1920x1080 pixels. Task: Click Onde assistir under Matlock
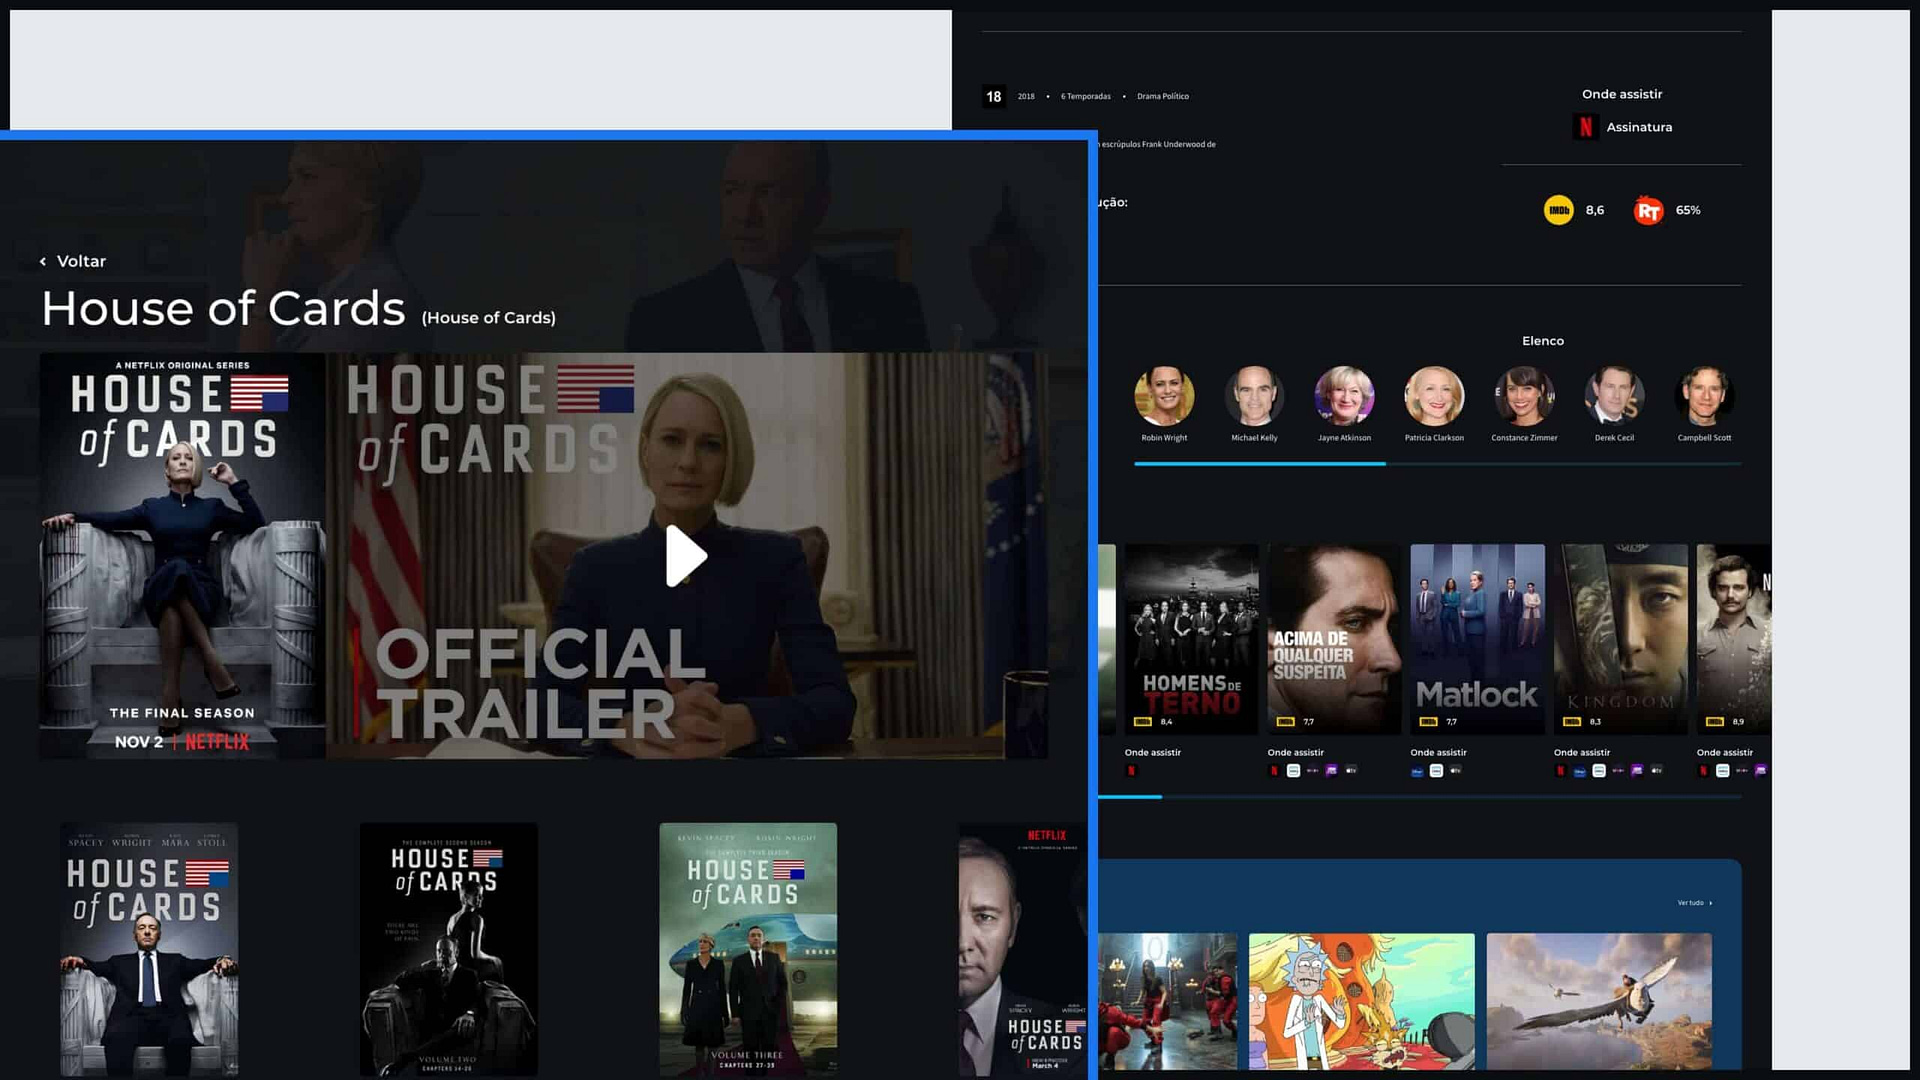tap(1438, 753)
